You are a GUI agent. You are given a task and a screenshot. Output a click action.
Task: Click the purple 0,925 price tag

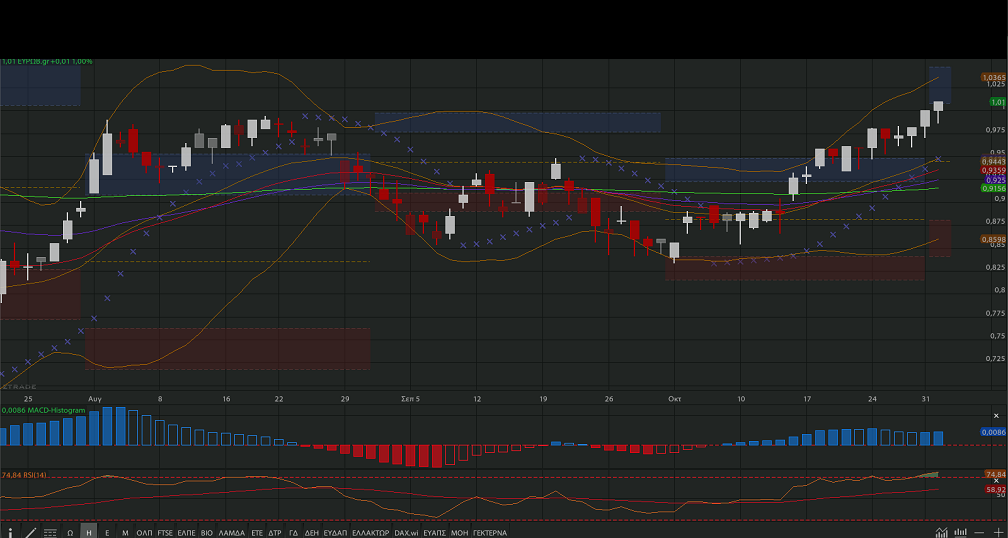(x=995, y=180)
